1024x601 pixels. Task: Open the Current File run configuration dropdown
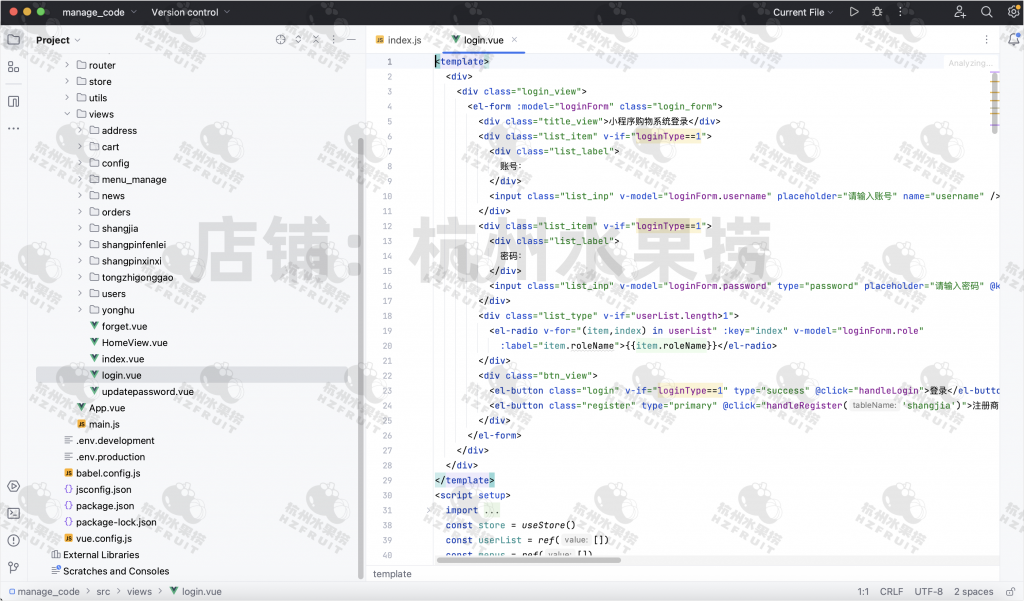click(804, 12)
